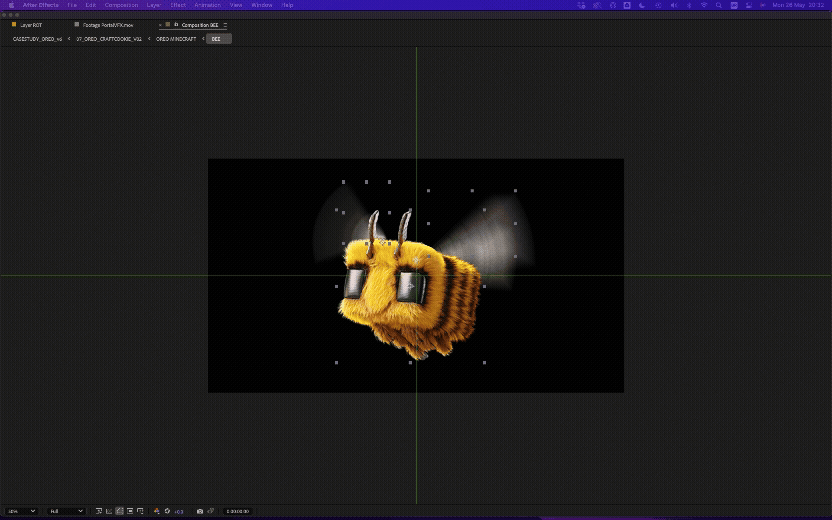Open the Full resolution dropdown

pos(66,511)
